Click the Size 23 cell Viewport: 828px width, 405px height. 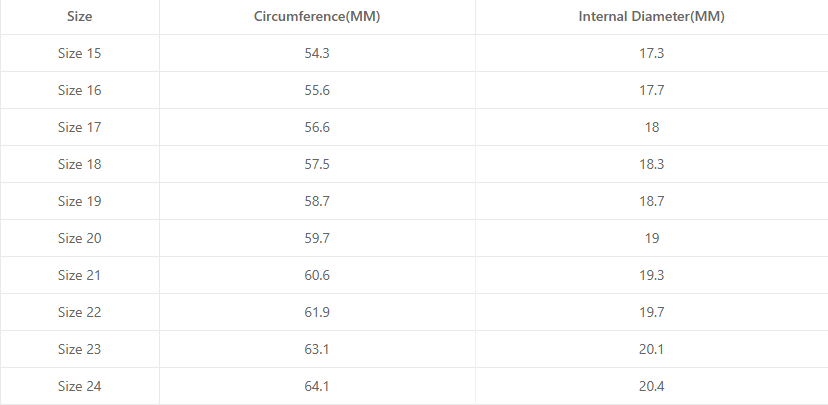pyautogui.click(x=79, y=349)
